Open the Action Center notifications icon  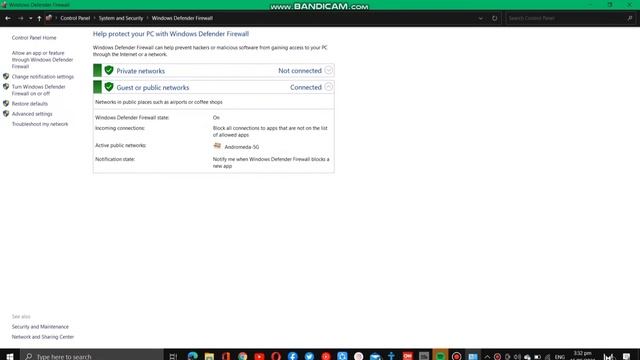pyautogui.click(x=627, y=356)
